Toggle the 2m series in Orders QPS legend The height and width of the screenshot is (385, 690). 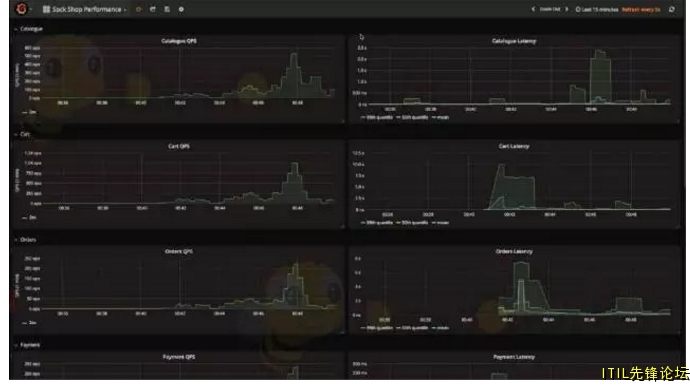(29, 323)
